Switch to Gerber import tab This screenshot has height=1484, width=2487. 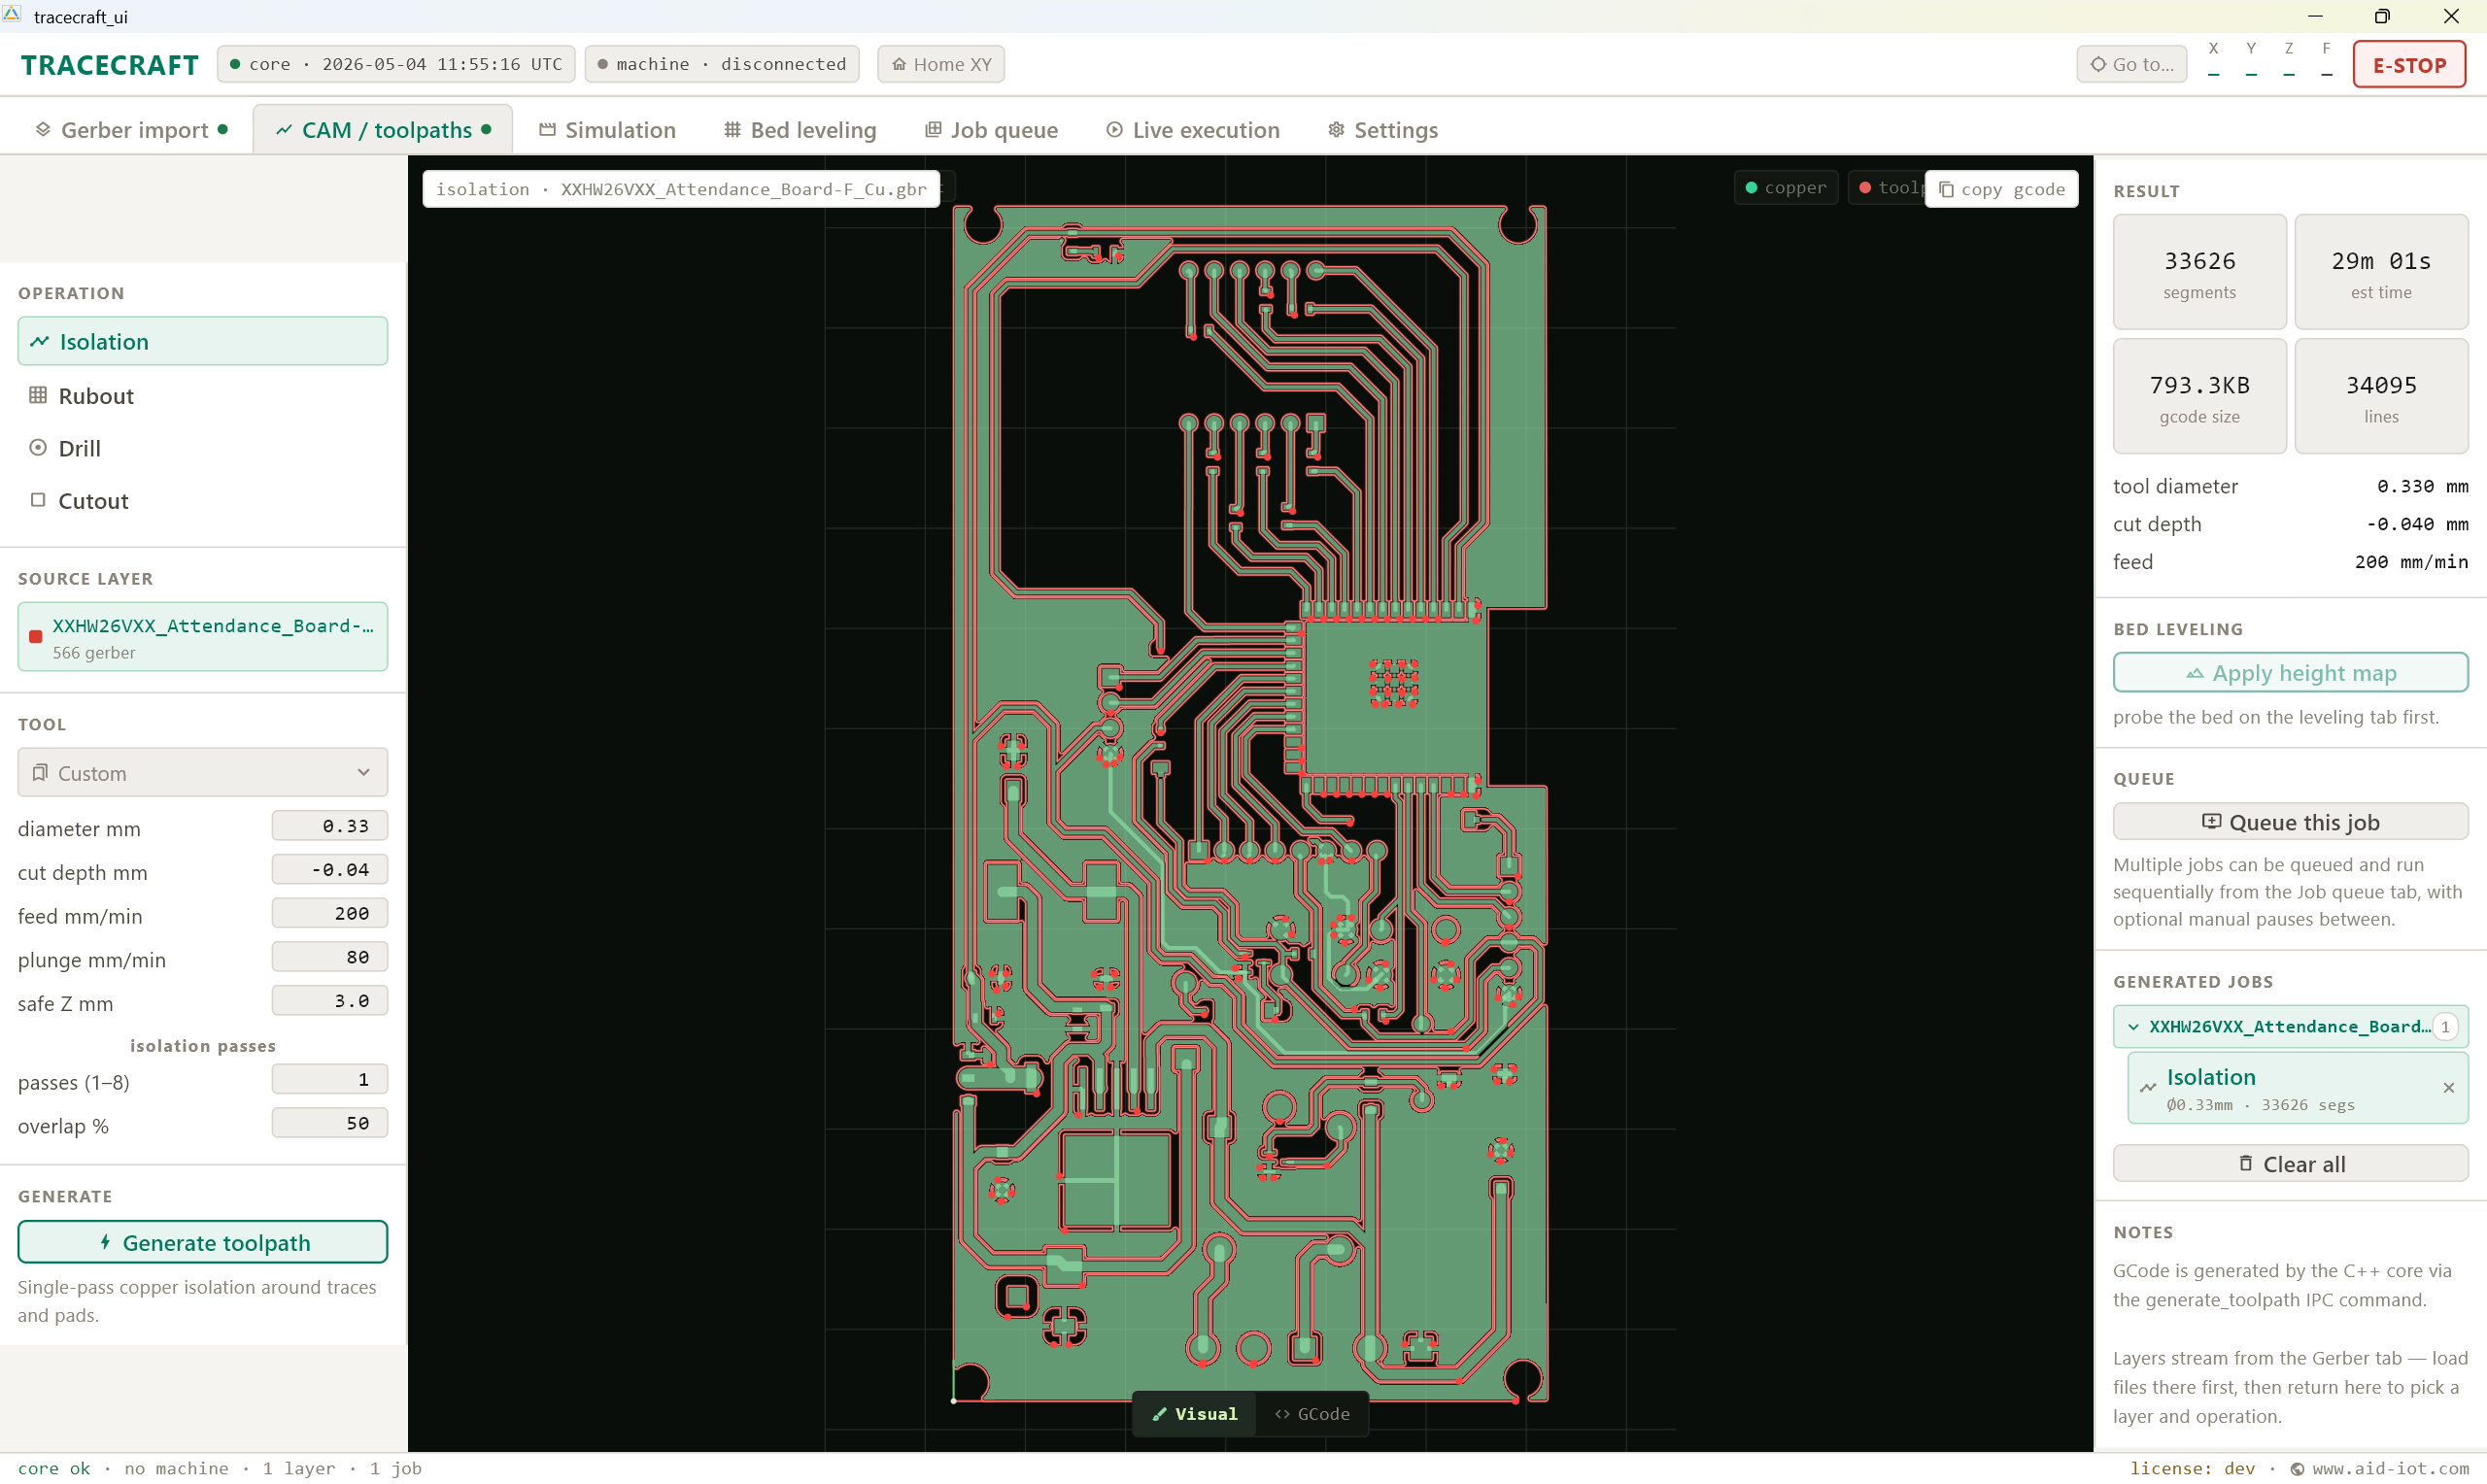(x=130, y=130)
